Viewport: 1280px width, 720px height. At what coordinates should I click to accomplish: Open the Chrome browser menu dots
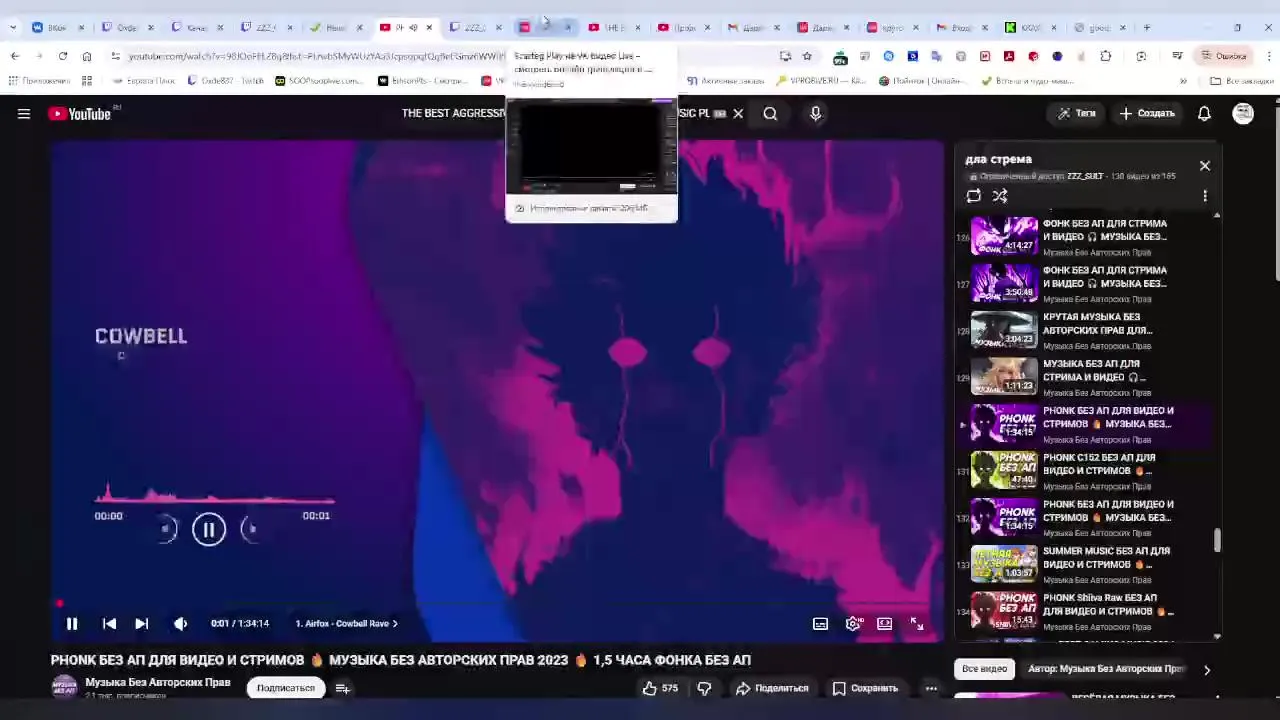click(1268, 56)
